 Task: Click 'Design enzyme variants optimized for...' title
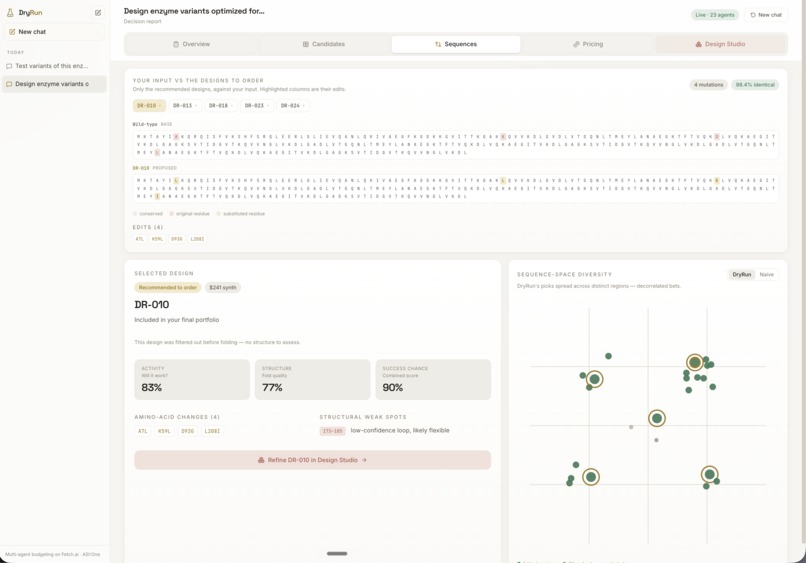(x=194, y=11)
